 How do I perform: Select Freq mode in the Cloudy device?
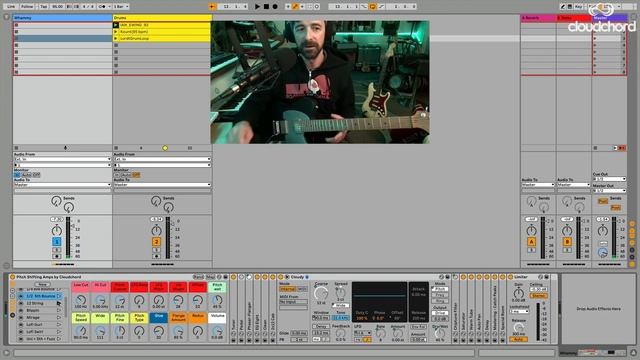pyautogui.click(x=440, y=295)
